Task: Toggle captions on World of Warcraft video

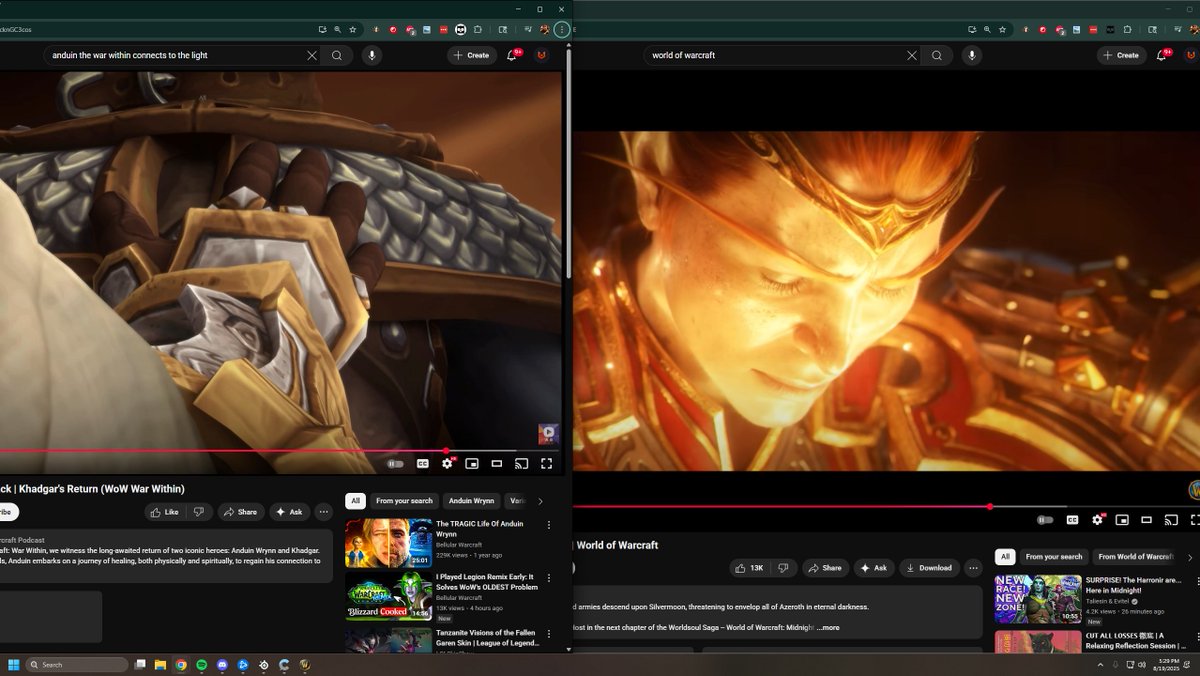Action: [1072, 520]
